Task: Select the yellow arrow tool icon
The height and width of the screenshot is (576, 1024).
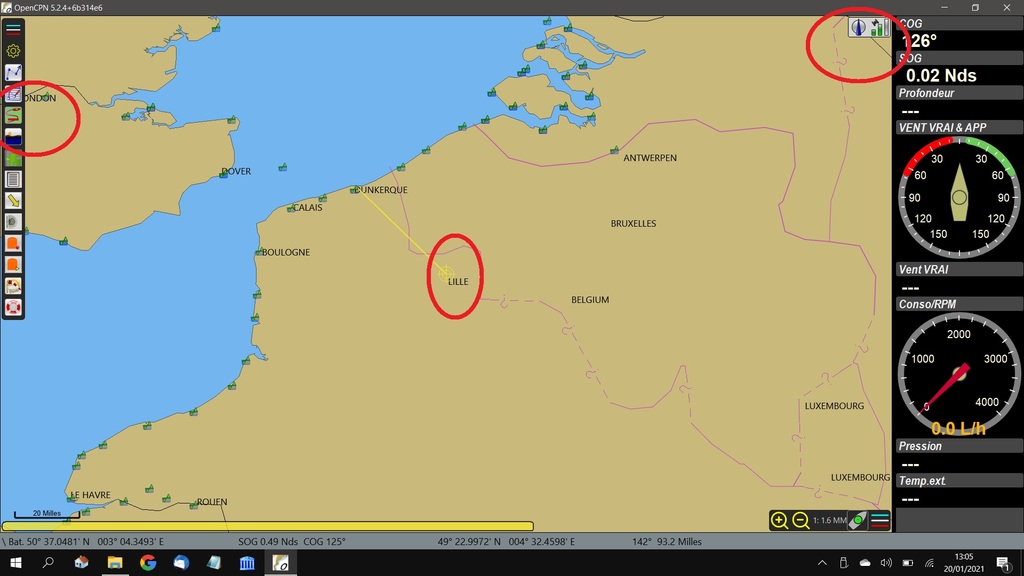Action: pyautogui.click(x=13, y=200)
